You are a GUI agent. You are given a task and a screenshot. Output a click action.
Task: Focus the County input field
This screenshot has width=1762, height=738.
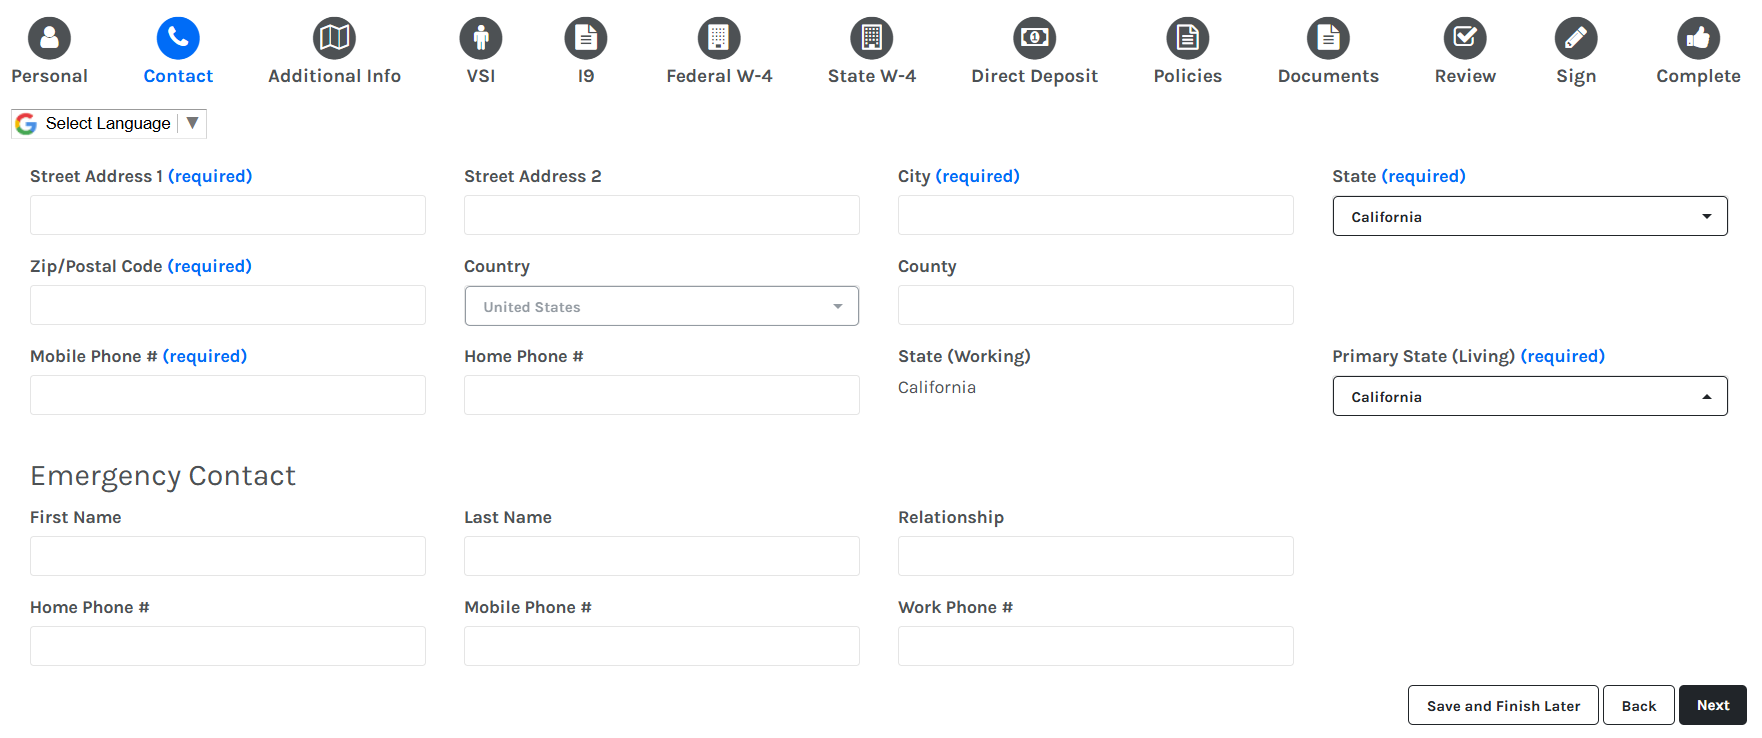pos(1096,305)
